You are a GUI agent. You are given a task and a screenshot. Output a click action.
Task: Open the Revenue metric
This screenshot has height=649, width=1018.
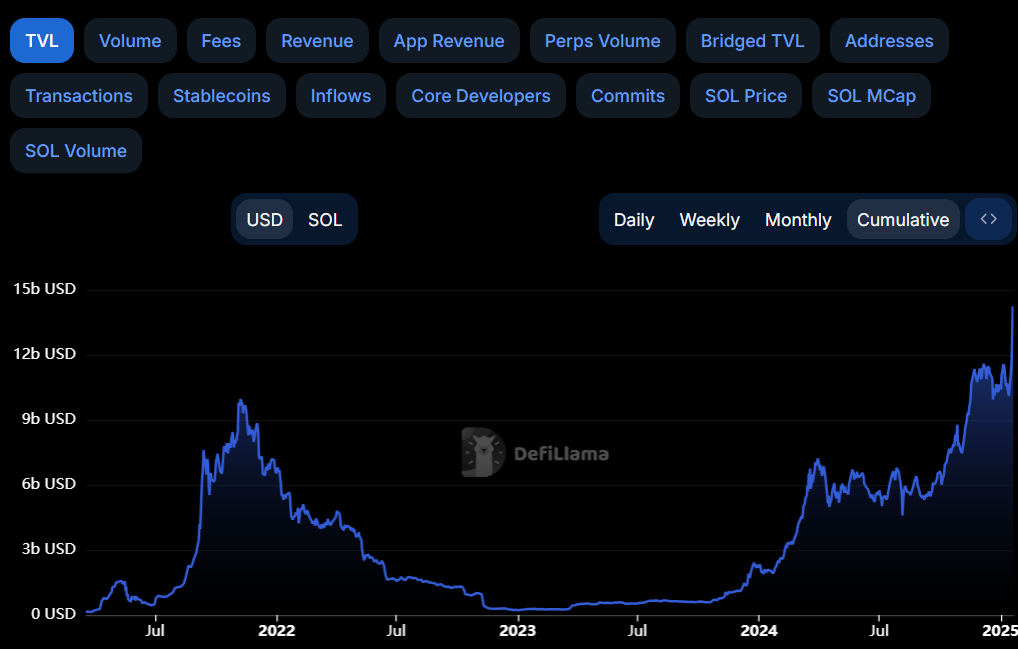click(317, 40)
